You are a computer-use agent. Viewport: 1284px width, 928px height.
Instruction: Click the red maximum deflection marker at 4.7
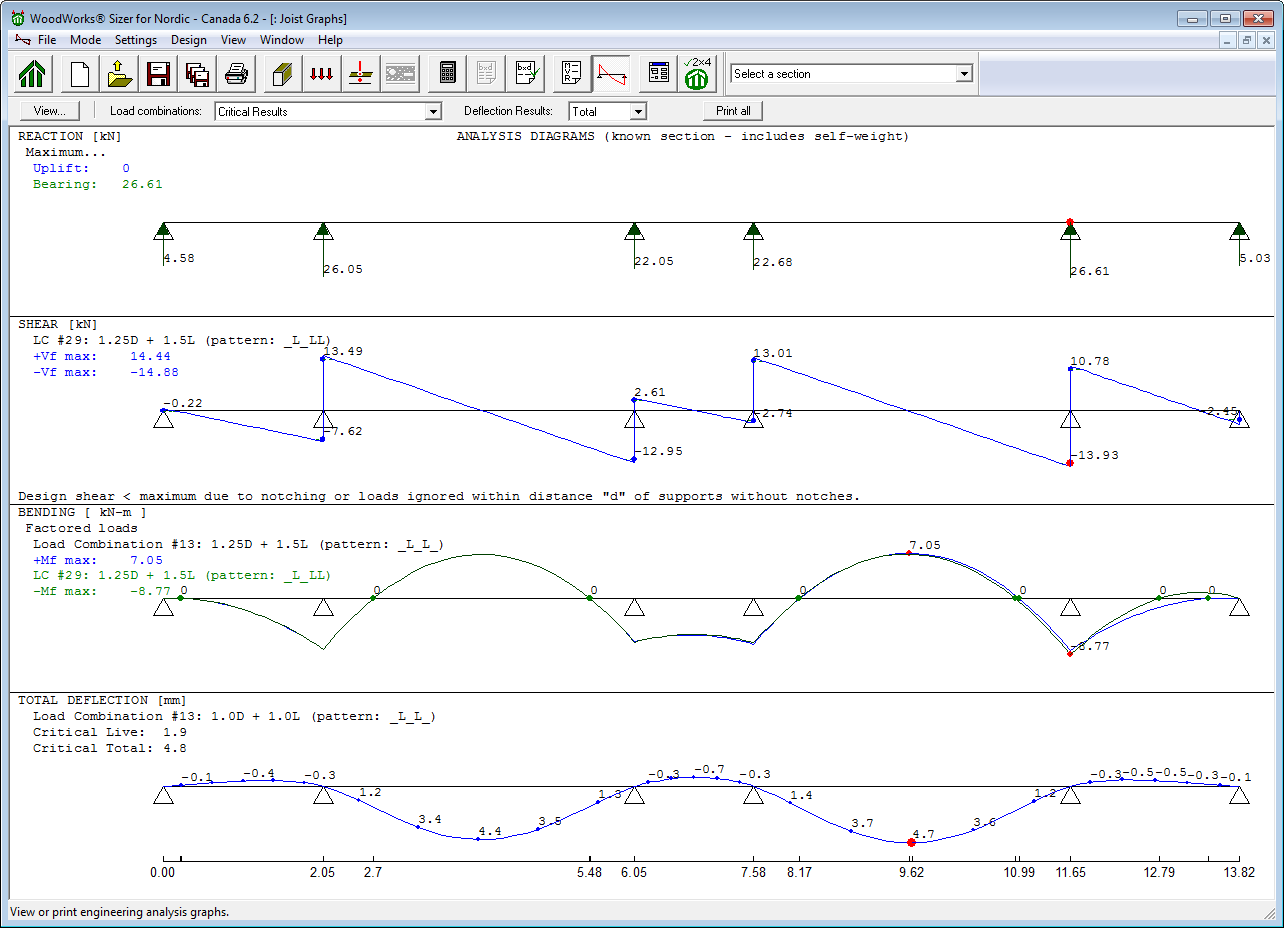(x=911, y=843)
